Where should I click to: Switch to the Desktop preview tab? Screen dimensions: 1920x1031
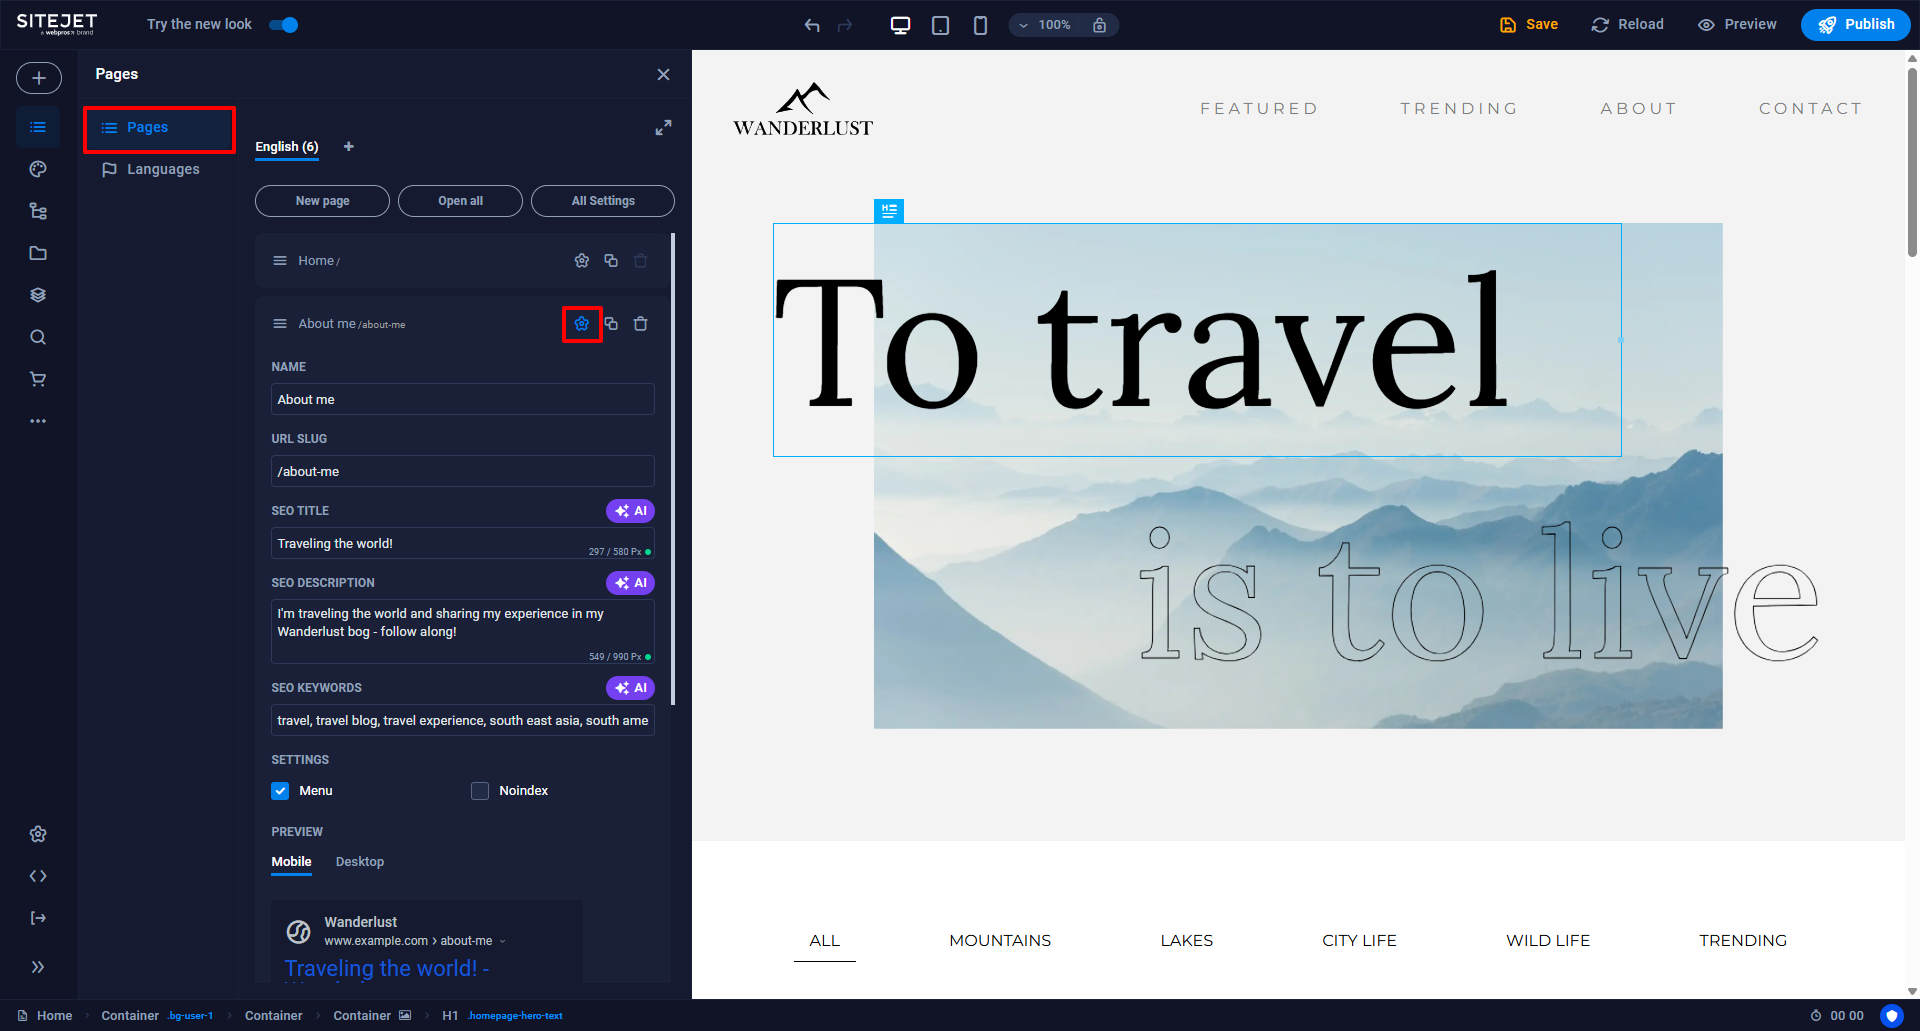point(360,862)
